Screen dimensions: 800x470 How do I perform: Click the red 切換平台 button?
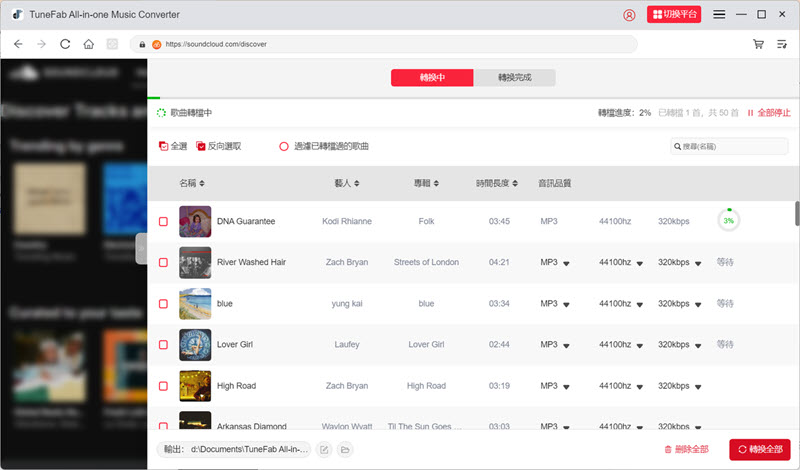[x=674, y=14]
